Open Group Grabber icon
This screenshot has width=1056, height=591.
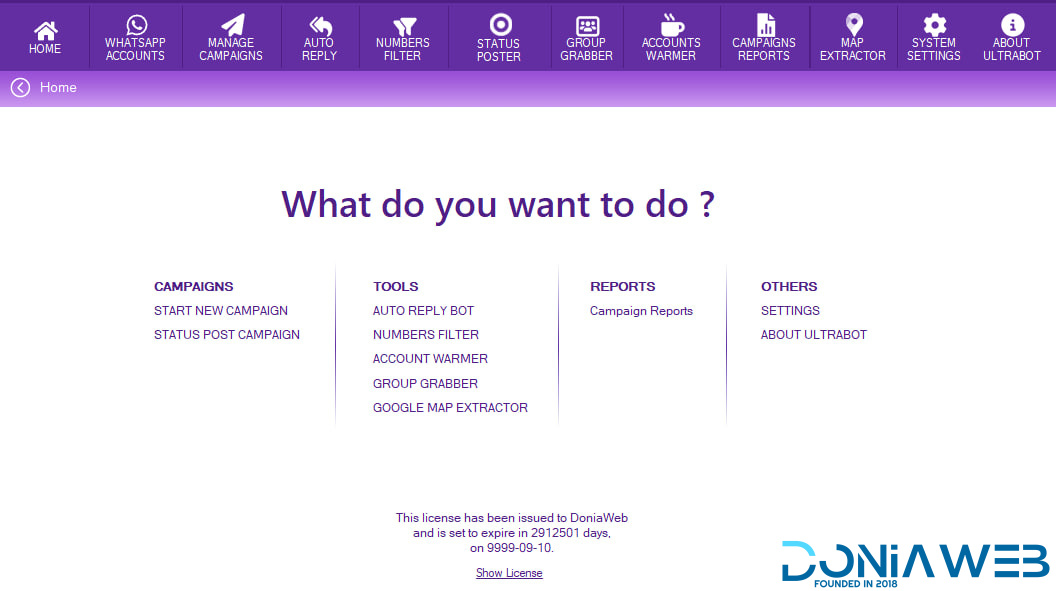(x=587, y=26)
